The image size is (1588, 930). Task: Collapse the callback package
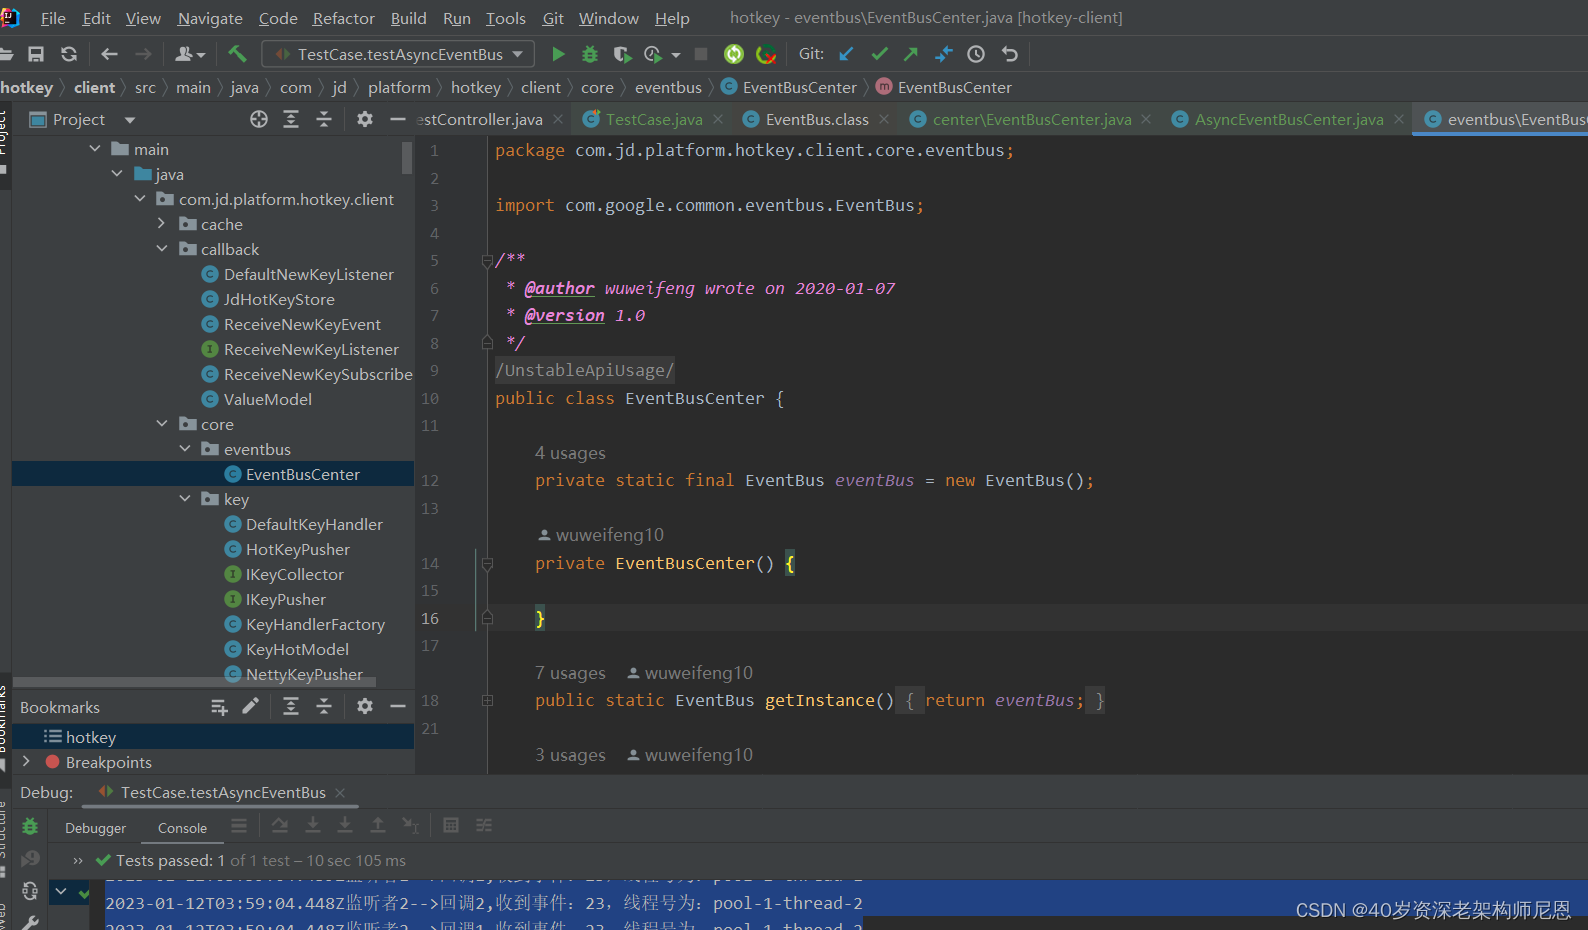point(162,249)
